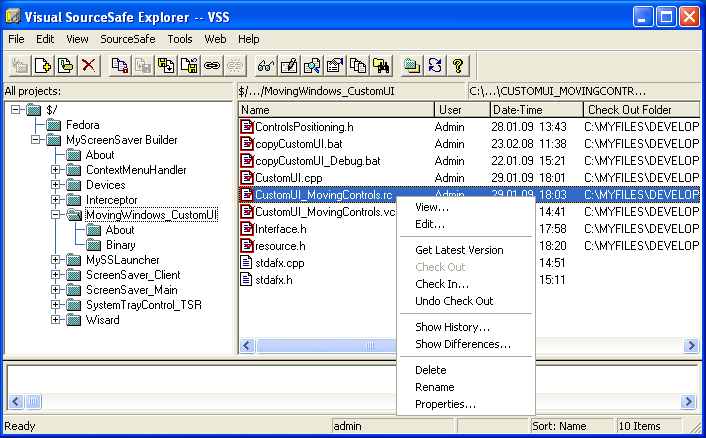Select the stdafx.h file
The width and height of the screenshot is (706, 438).
[x=274, y=280]
